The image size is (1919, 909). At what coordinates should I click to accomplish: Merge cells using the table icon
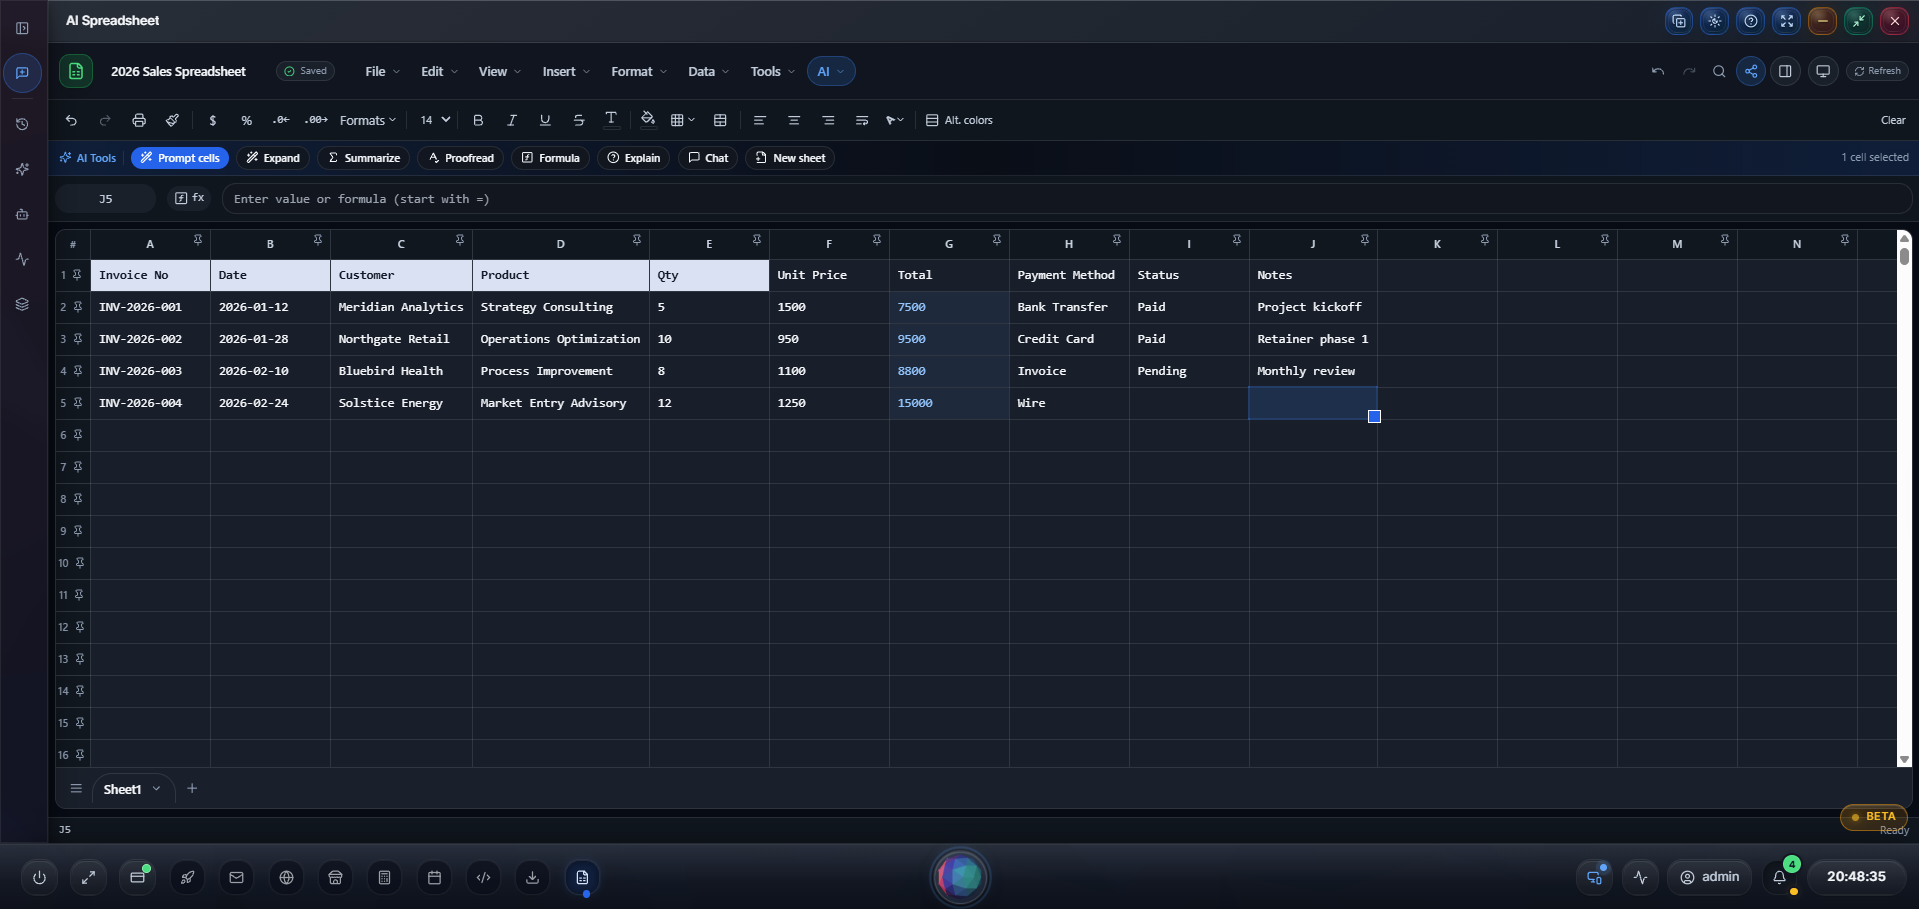point(720,120)
